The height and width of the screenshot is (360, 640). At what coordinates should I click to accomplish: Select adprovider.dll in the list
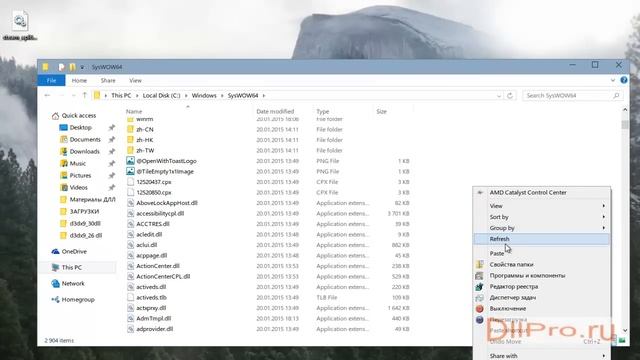pos(154,329)
